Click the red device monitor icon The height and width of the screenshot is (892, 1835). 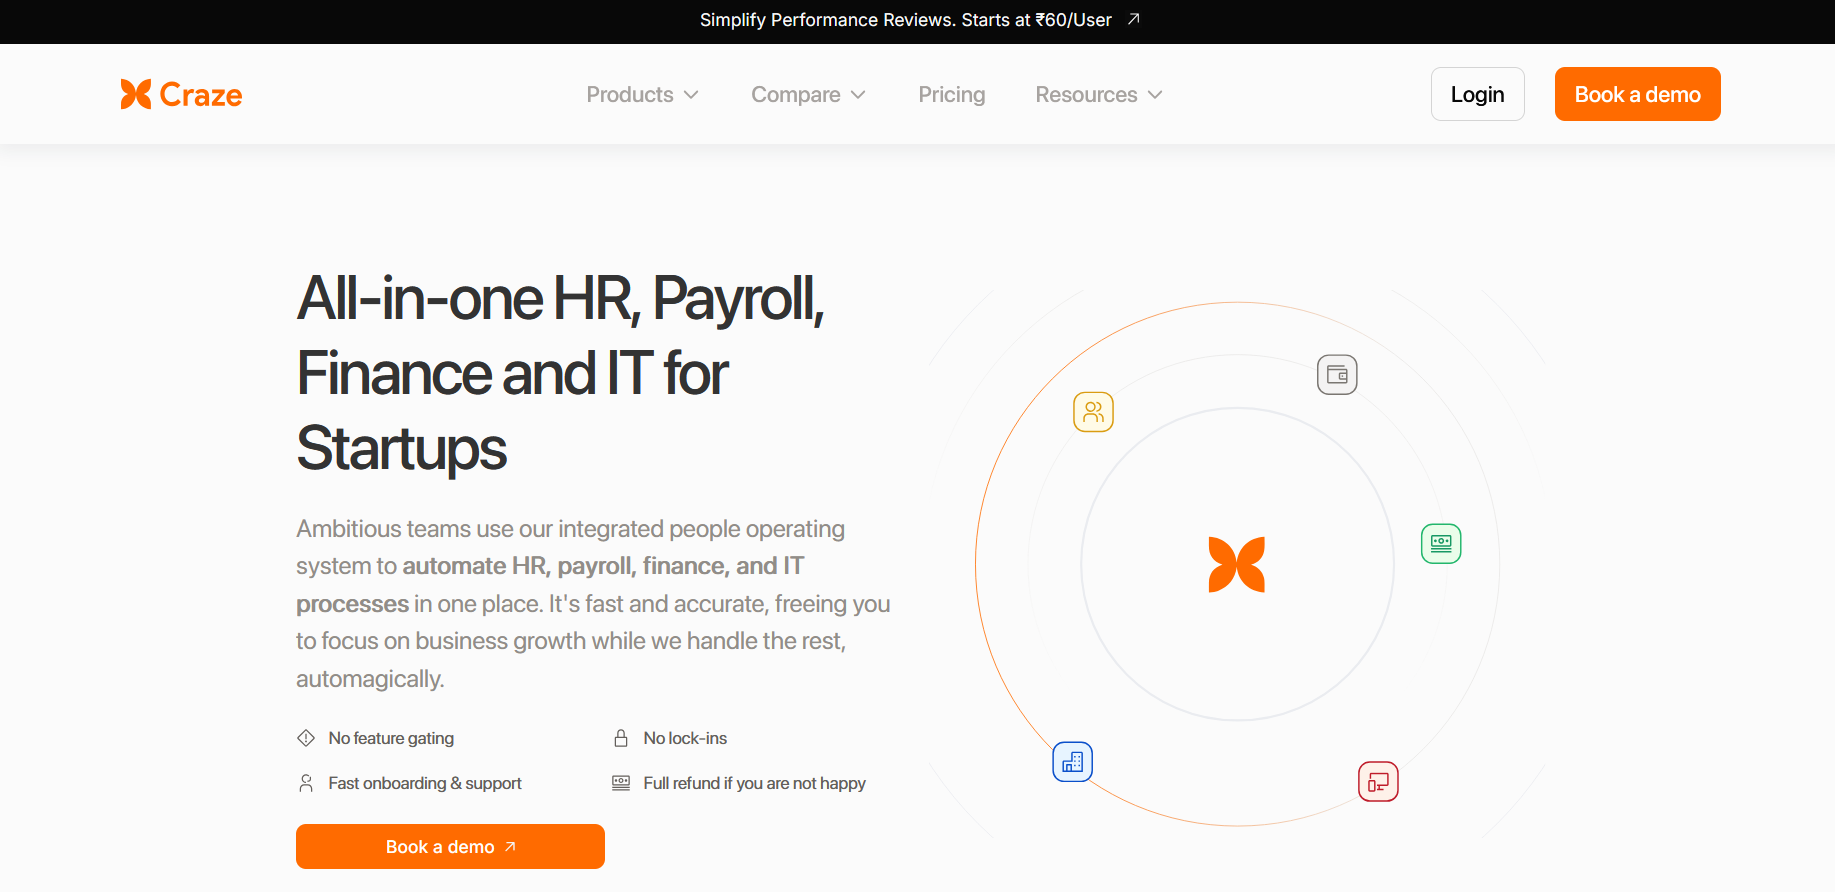click(x=1378, y=782)
